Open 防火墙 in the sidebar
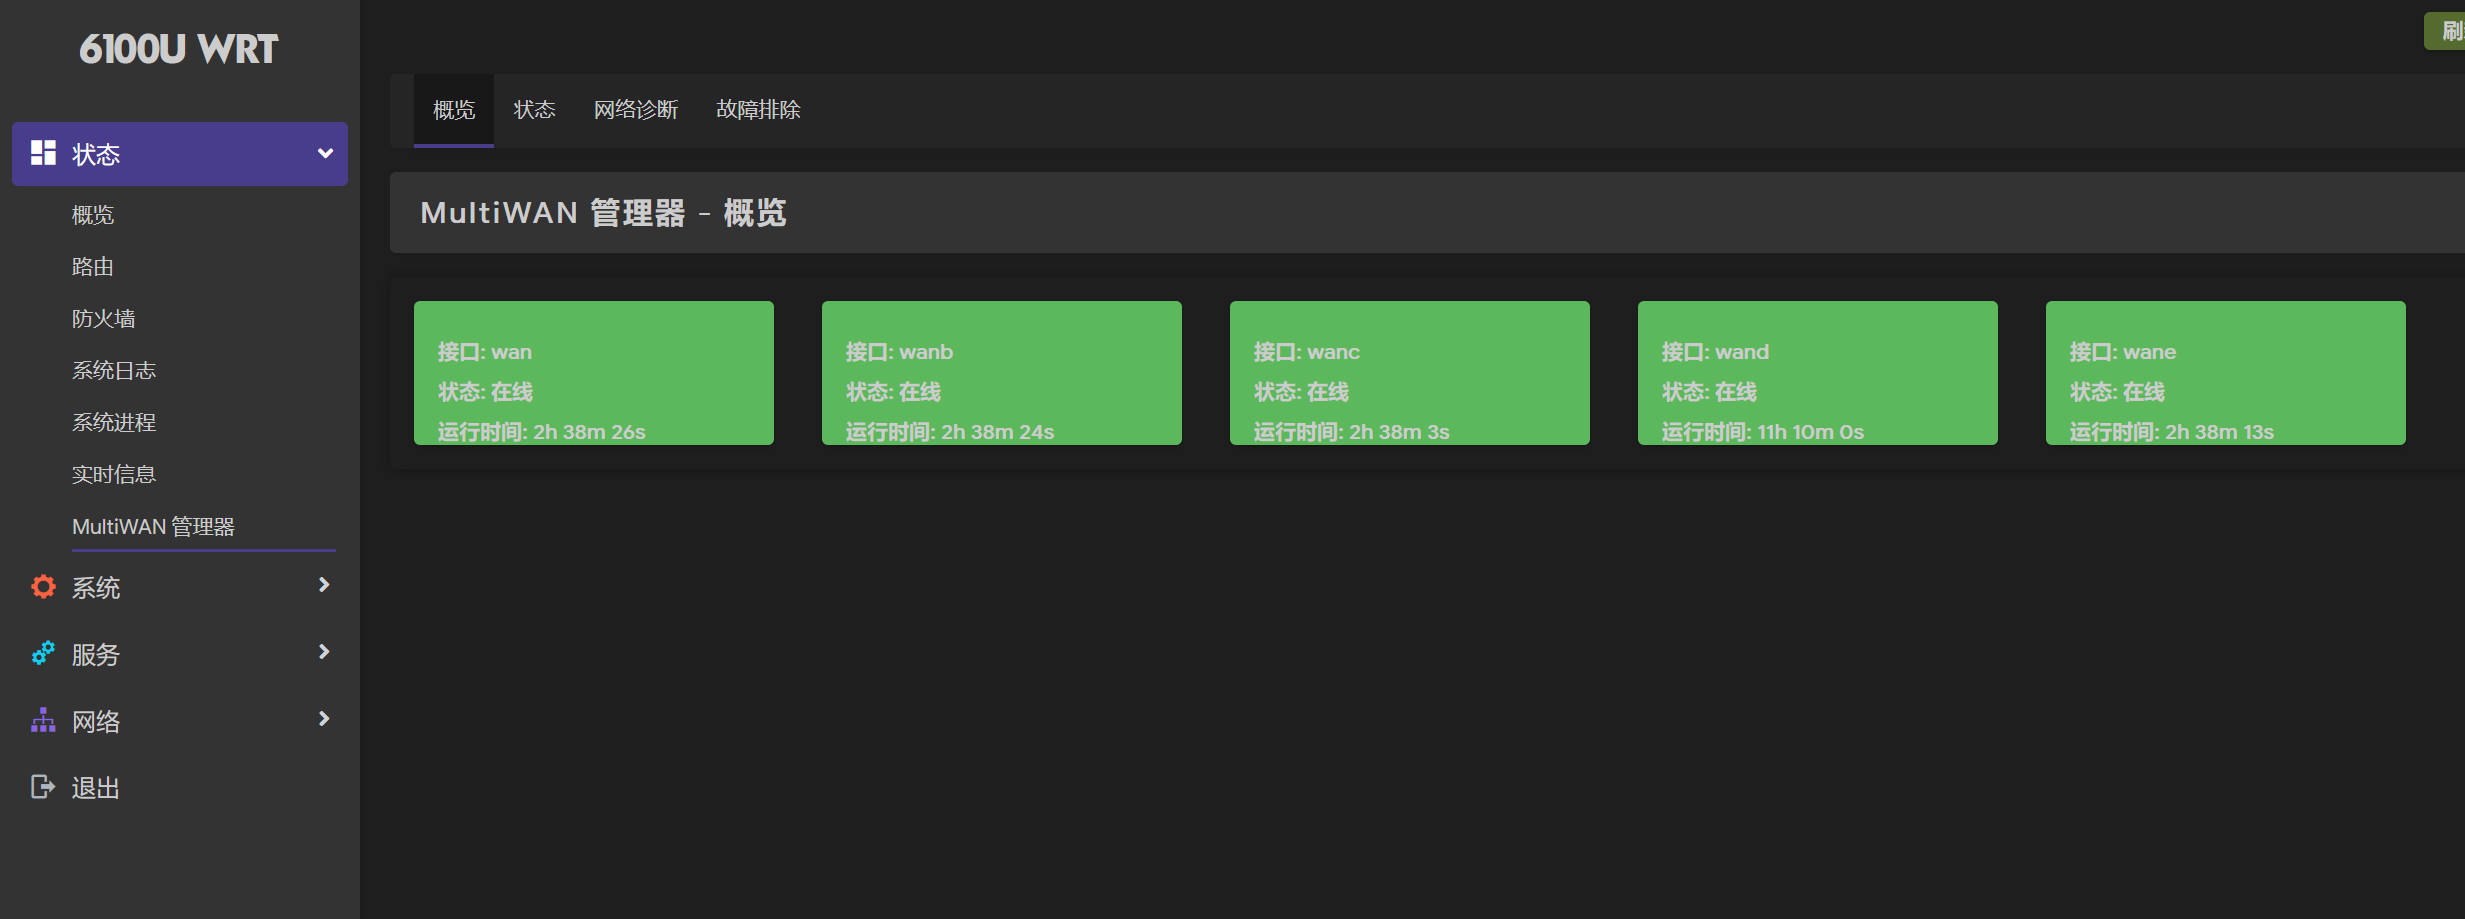This screenshot has height=919, width=2465. pos(104,319)
